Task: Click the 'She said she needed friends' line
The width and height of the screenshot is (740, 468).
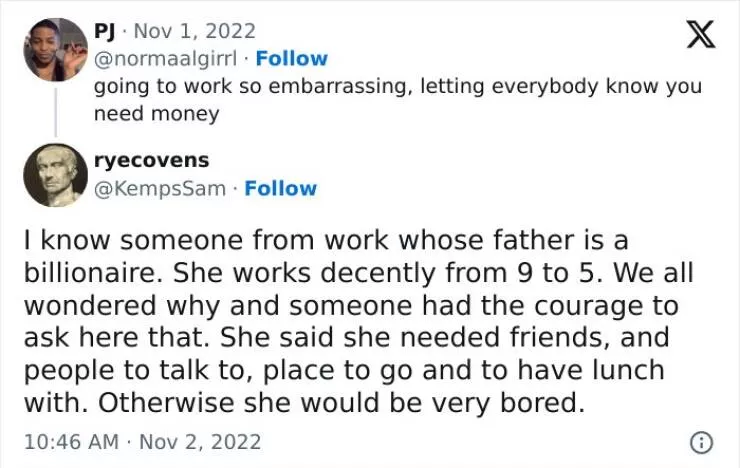Action: (x=347, y=338)
